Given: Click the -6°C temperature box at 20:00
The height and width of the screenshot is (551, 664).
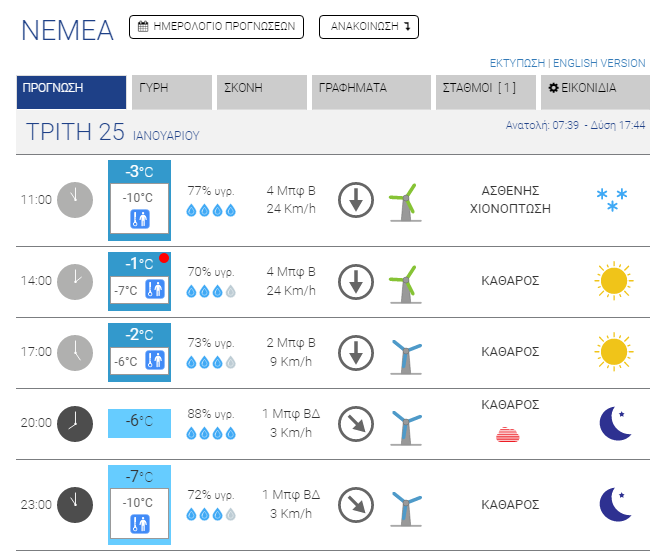Looking at the screenshot, I should coord(138,422).
